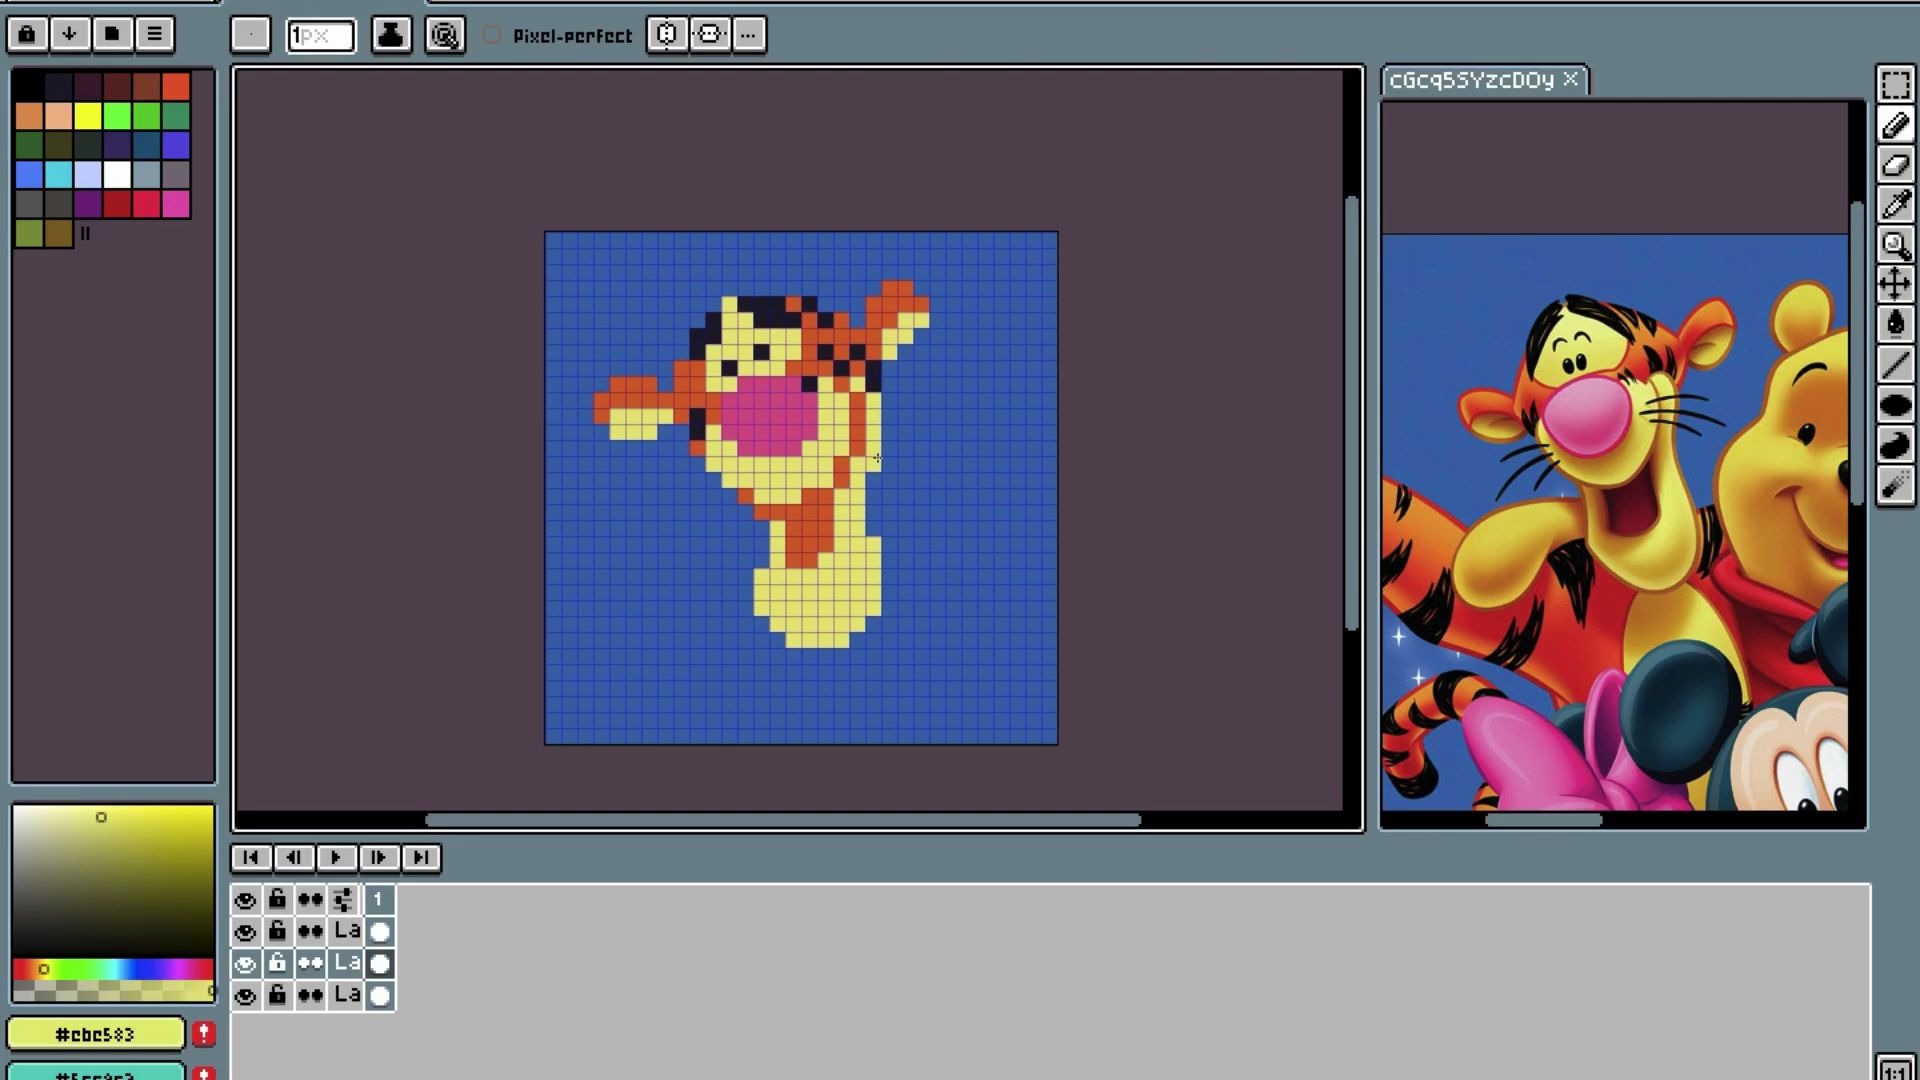The height and width of the screenshot is (1080, 1920).
Task: Select the top layer name
Action: (346, 932)
